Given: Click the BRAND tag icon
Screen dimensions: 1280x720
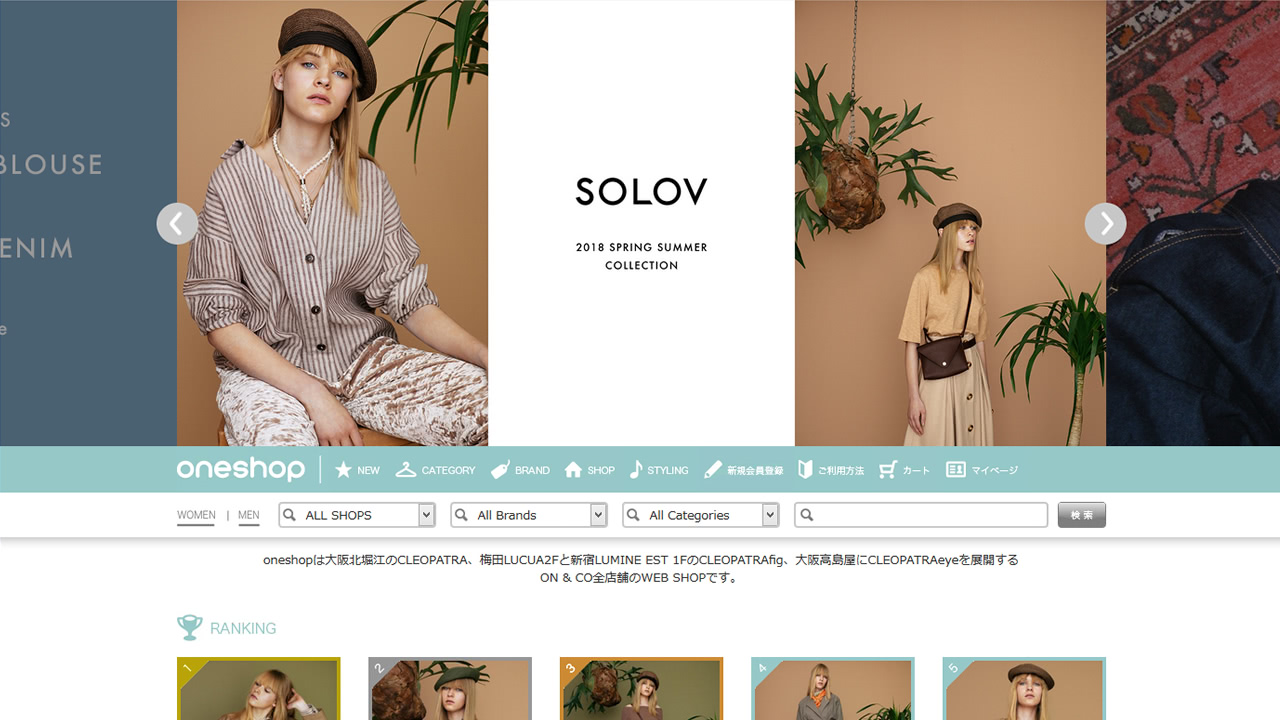Looking at the screenshot, I should 500,470.
